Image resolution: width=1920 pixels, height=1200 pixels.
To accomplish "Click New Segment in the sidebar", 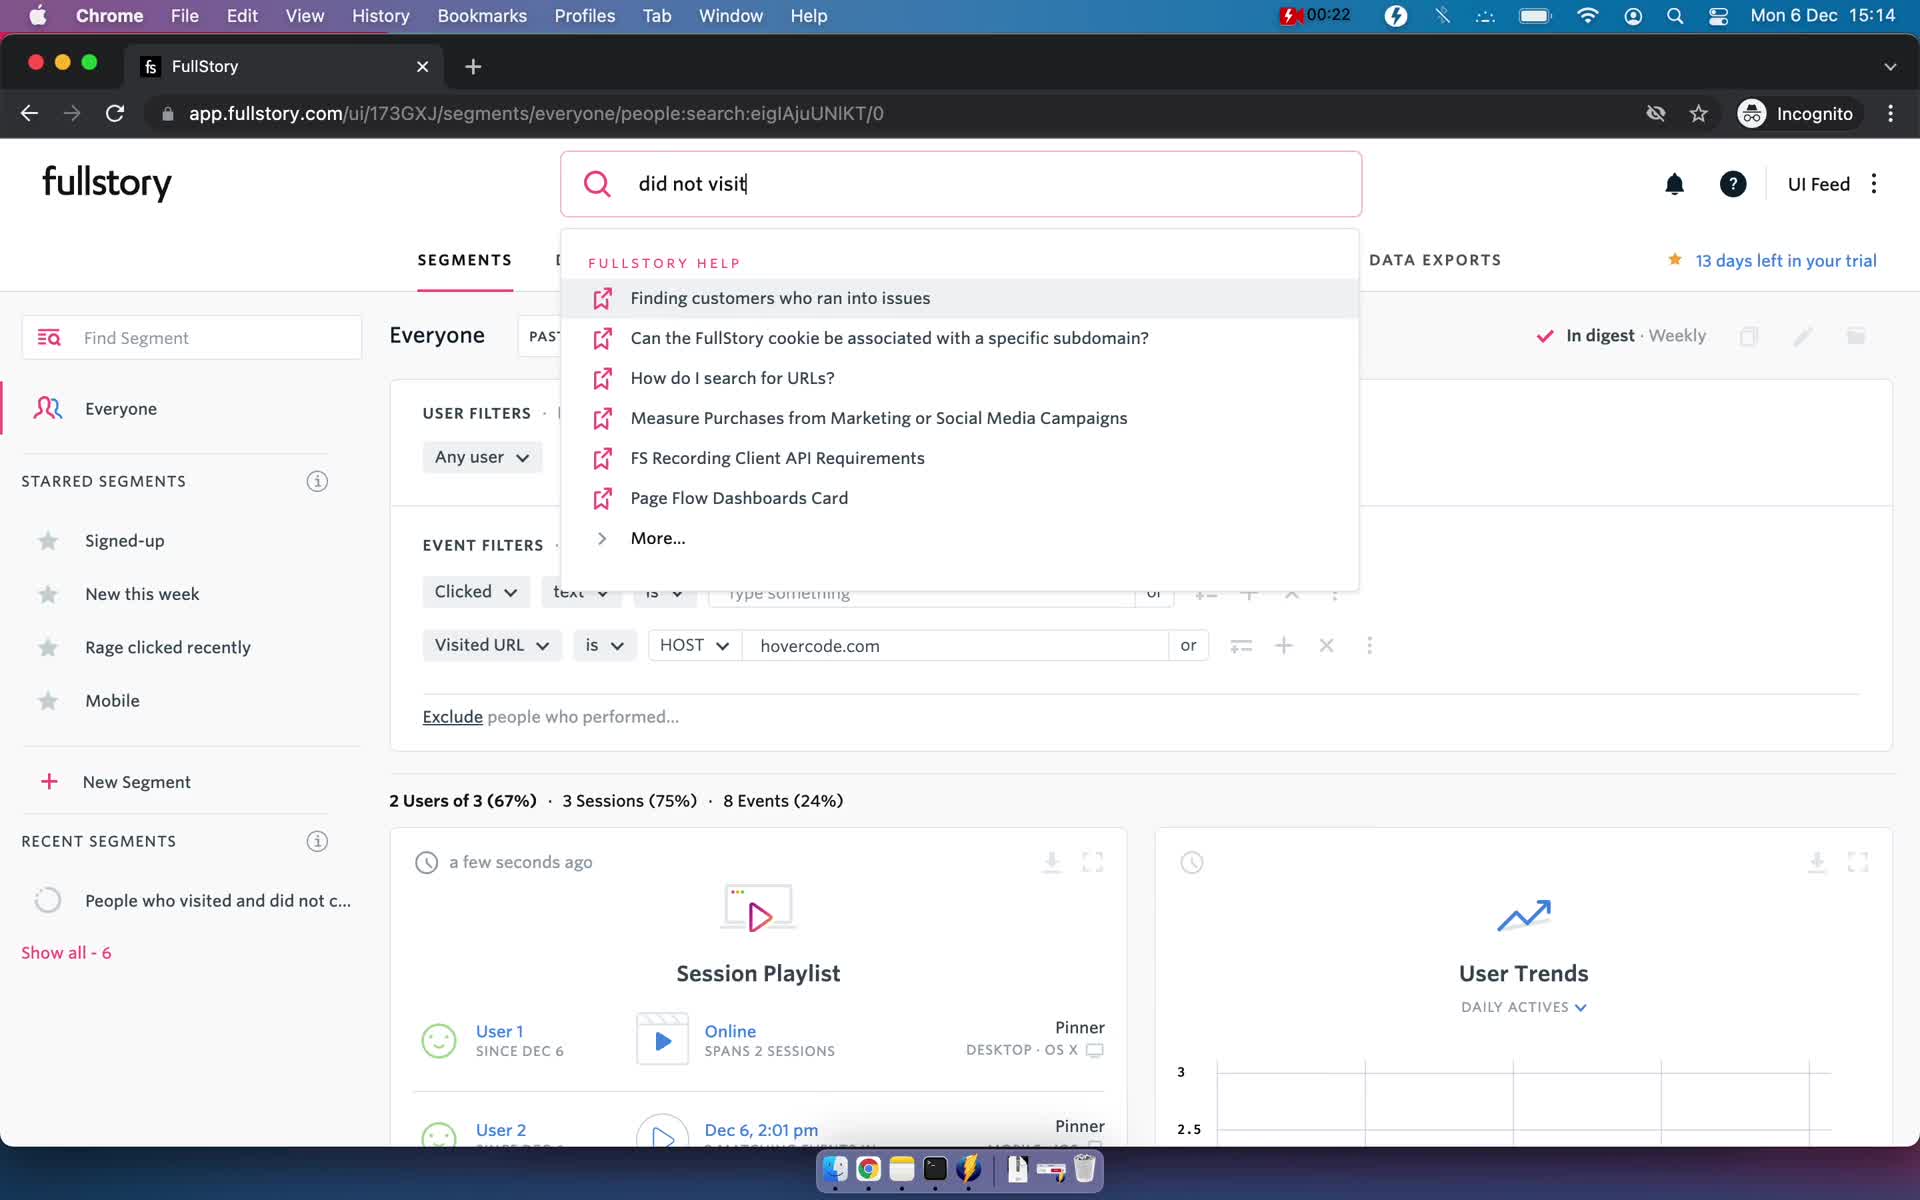I will click(x=136, y=782).
